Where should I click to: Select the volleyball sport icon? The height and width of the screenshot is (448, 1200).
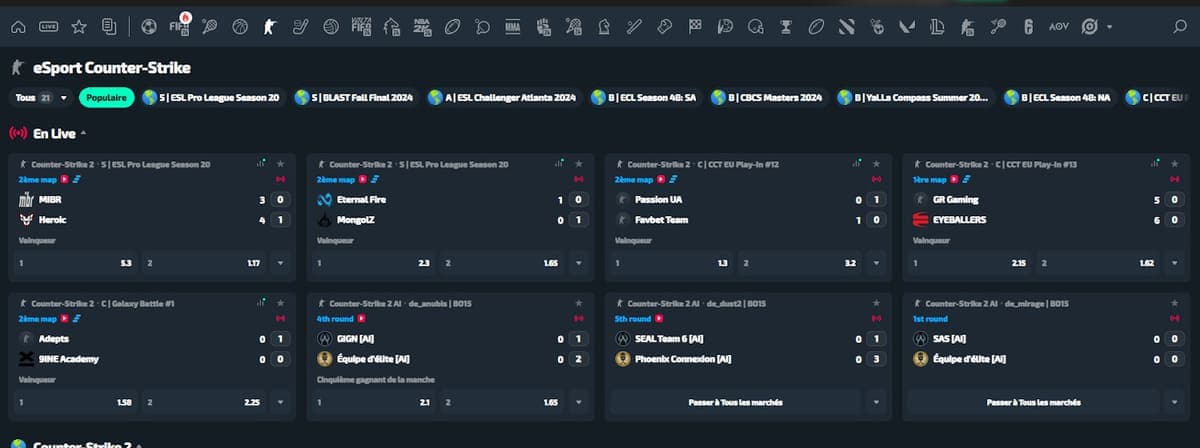[x=329, y=25]
